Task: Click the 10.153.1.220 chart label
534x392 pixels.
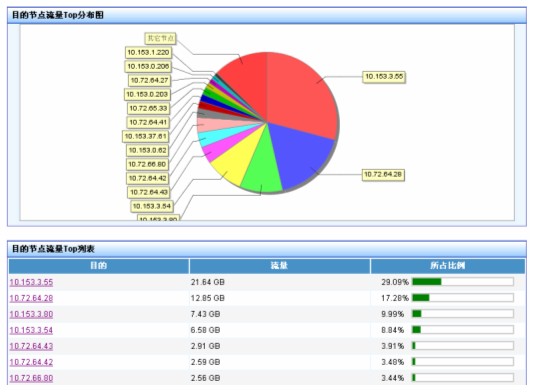Action: 148,52
